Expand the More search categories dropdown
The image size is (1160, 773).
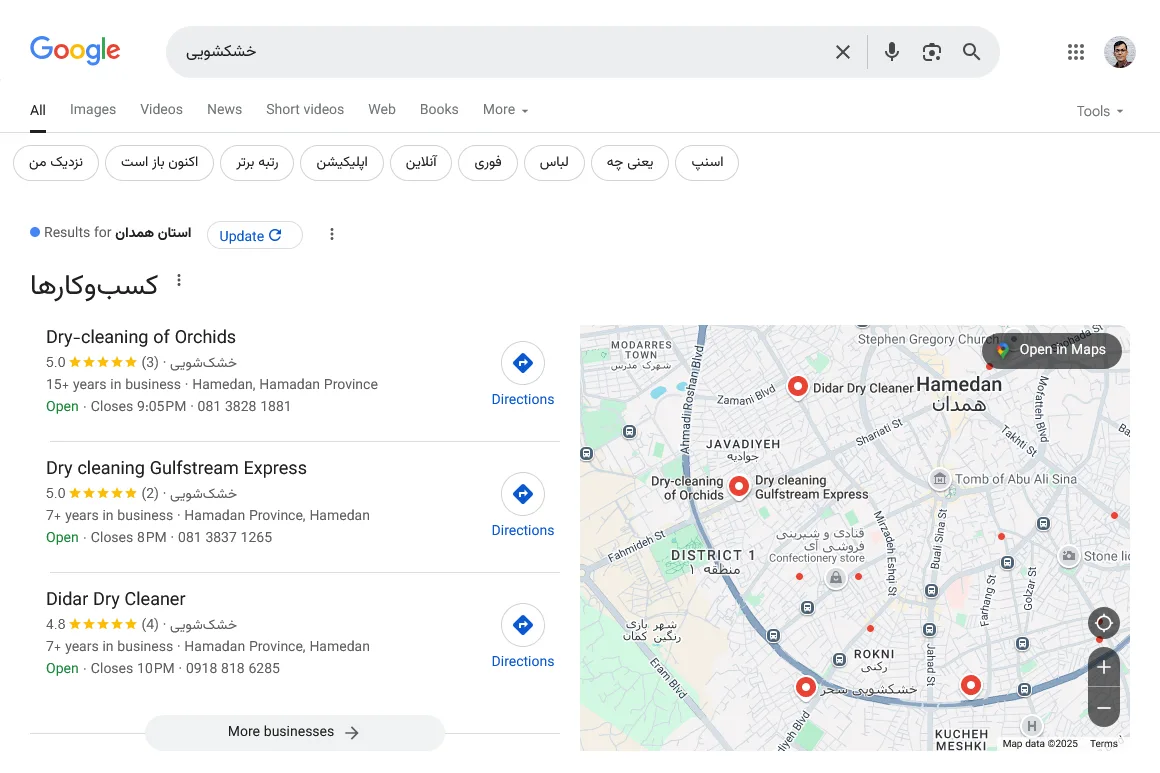click(x=505, y=109)
